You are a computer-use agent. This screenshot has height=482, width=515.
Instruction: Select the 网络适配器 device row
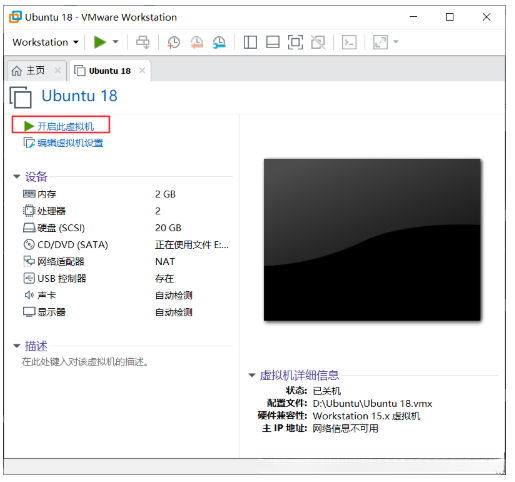tap(127, 262)
